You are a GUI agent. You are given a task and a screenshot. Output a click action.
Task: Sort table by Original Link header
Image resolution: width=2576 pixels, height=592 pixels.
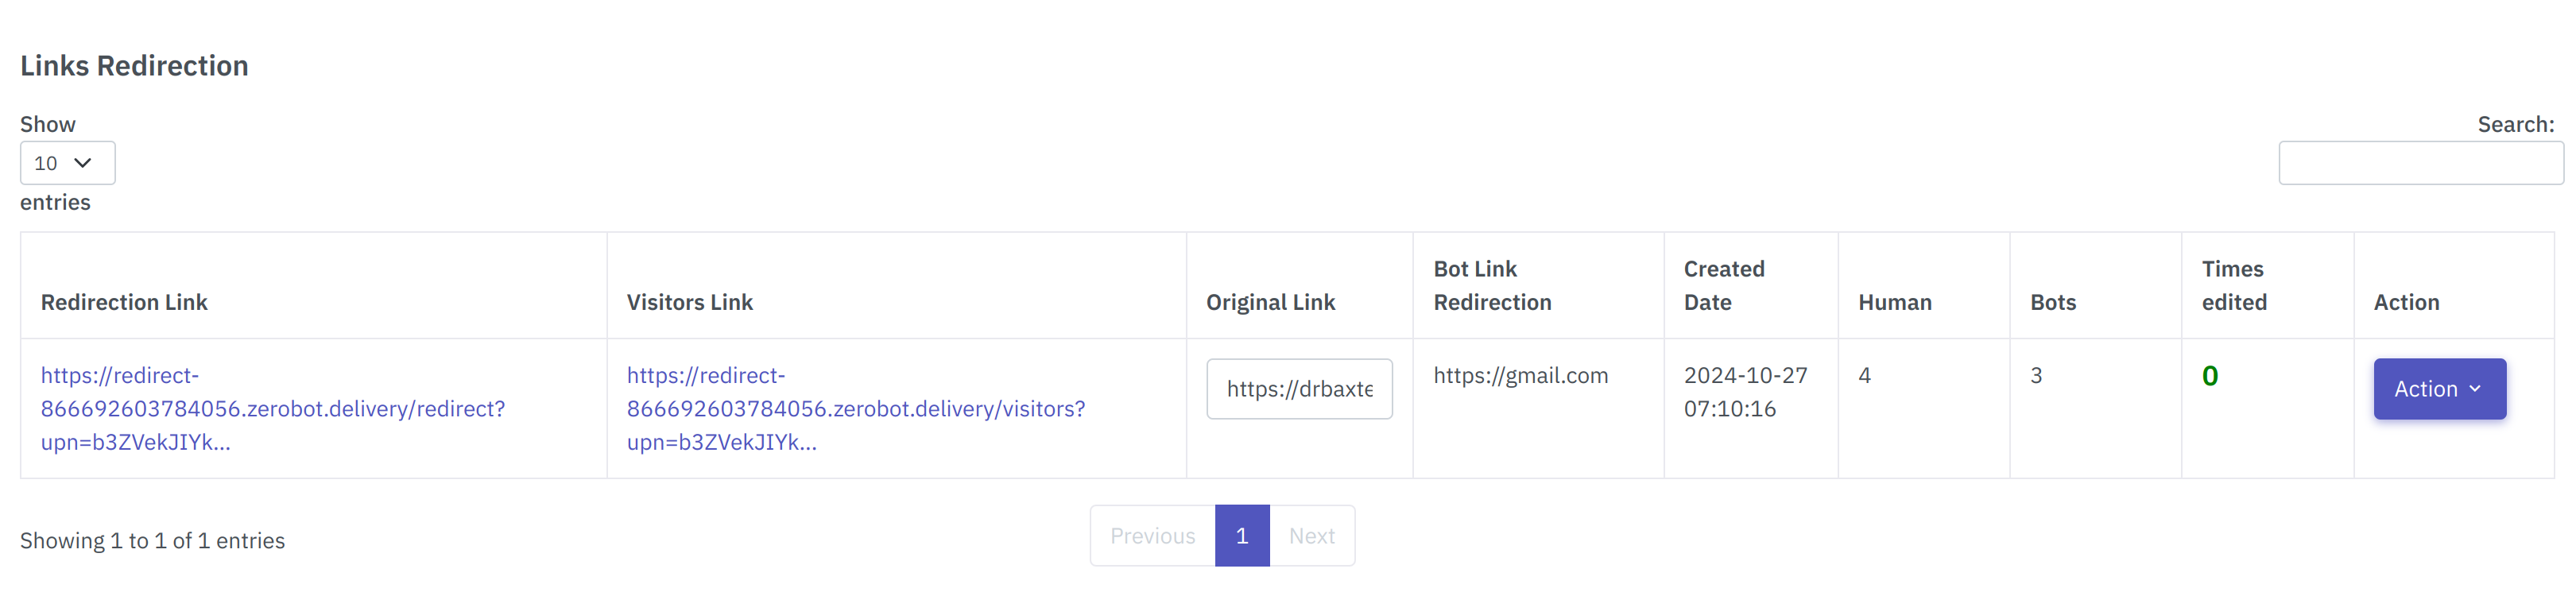[x=1270, y=301]
